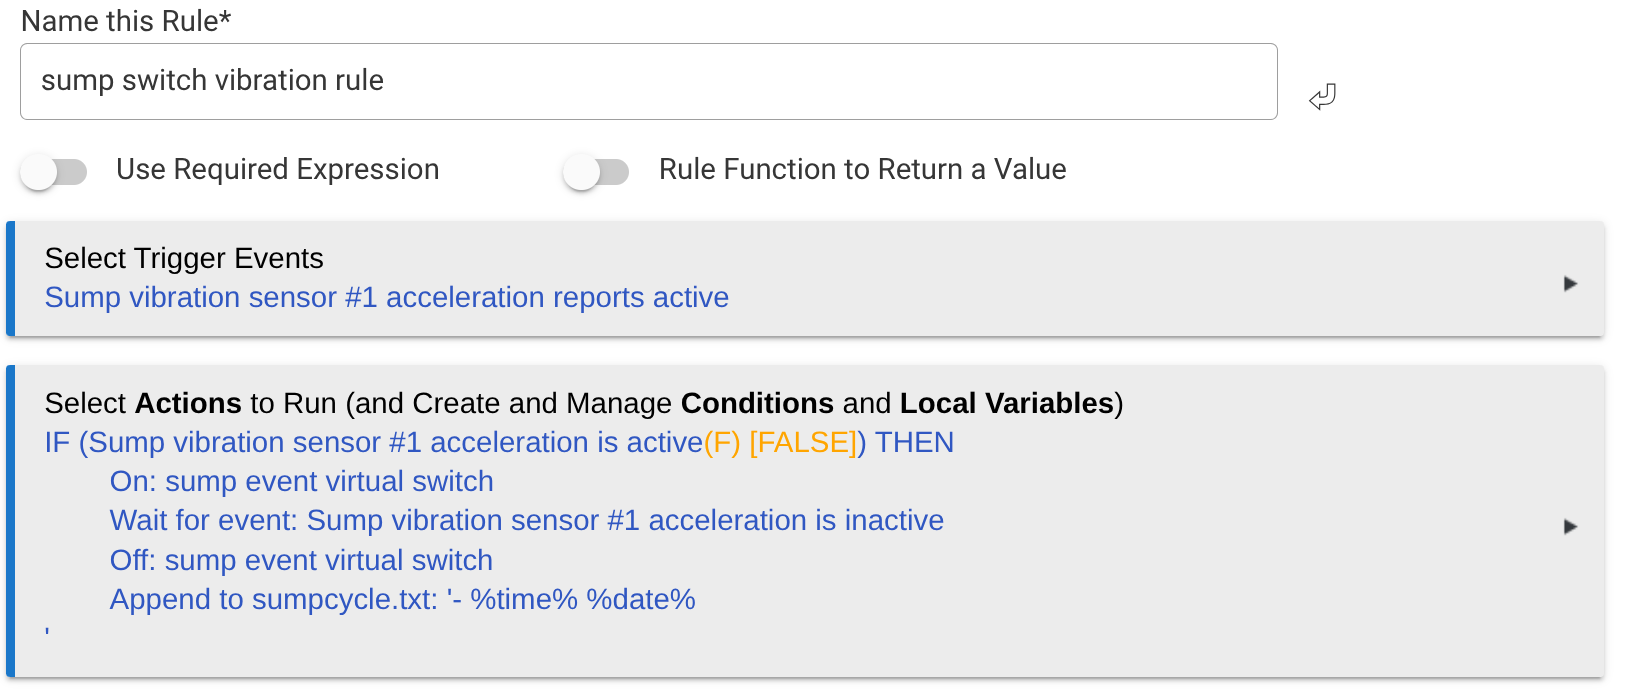The image size is (1632, 698).
Task: Click the enter-arrow icon beside the rule name
Action: click(1322, 97)
